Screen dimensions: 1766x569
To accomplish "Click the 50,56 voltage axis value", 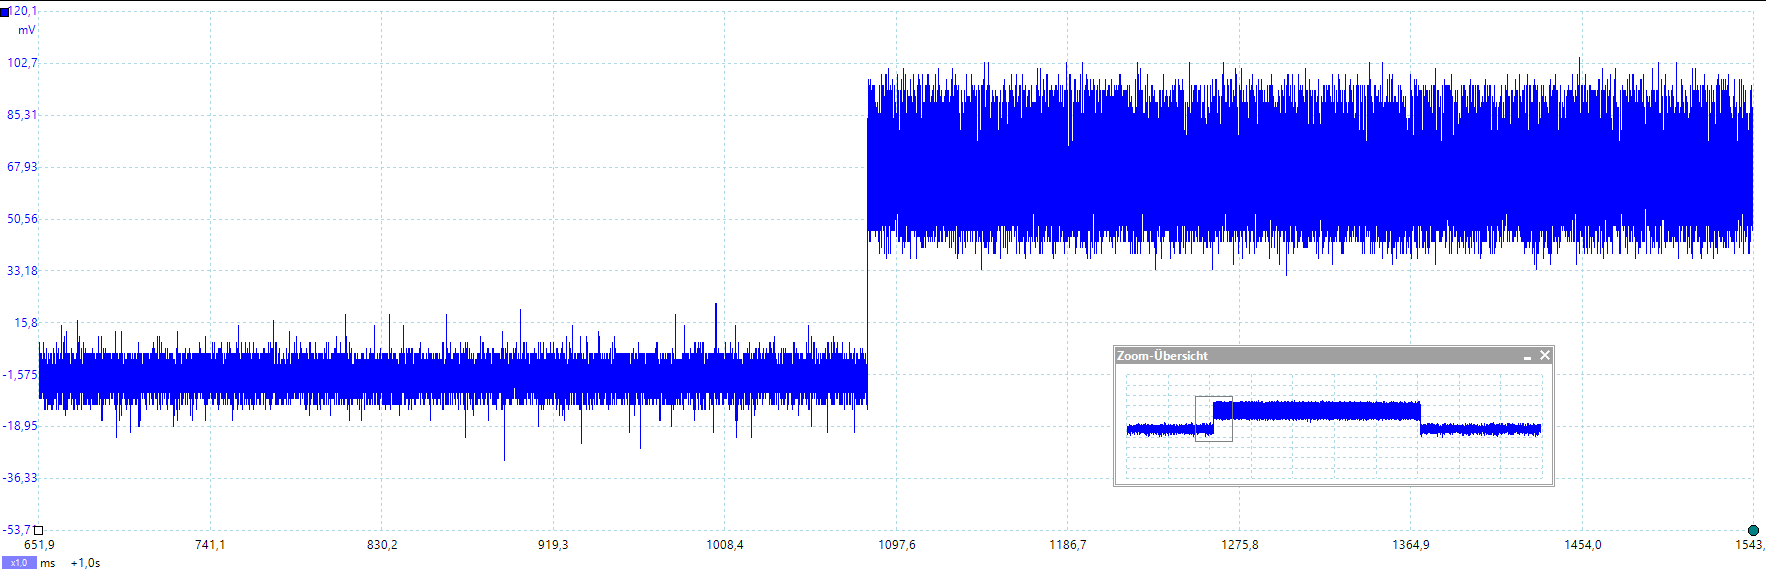I will 22,218.
